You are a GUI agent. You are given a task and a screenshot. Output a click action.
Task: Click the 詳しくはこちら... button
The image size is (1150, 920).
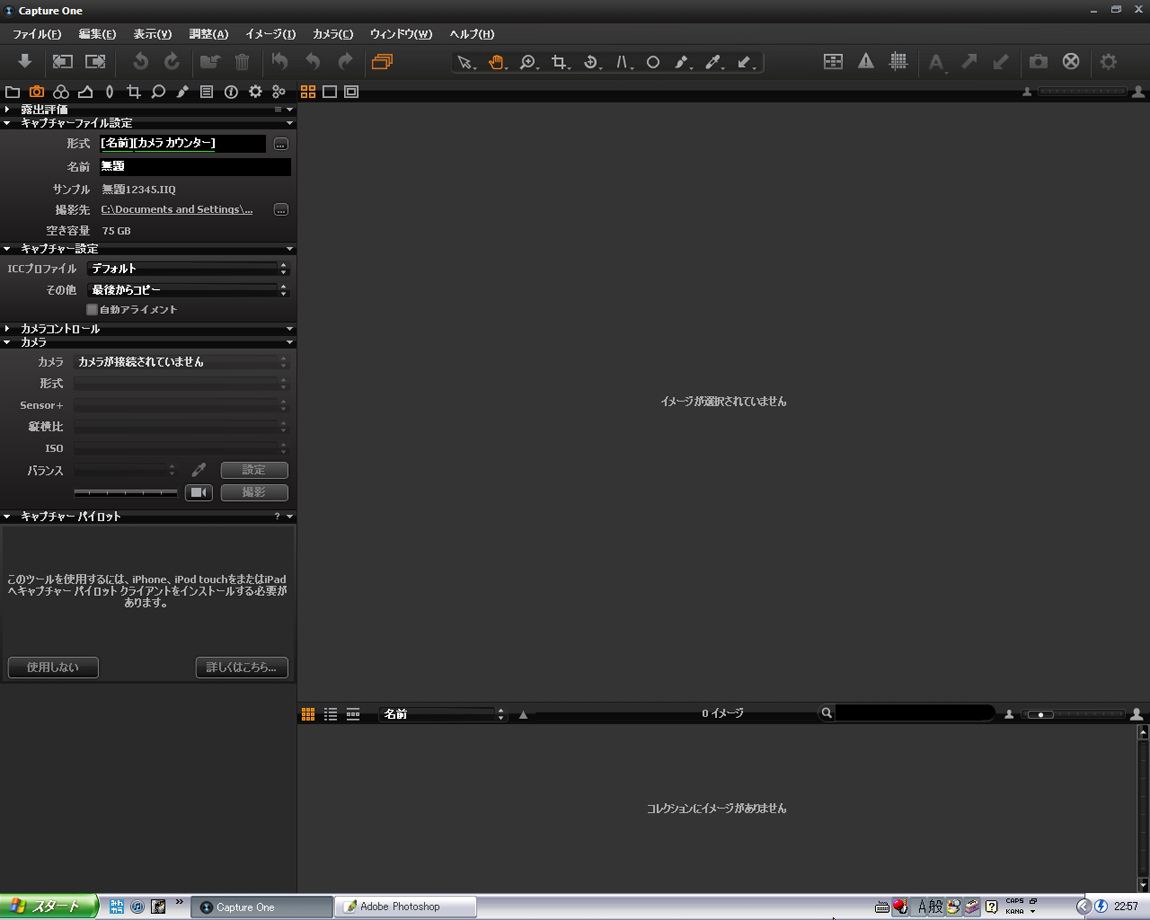click(241, 667)
